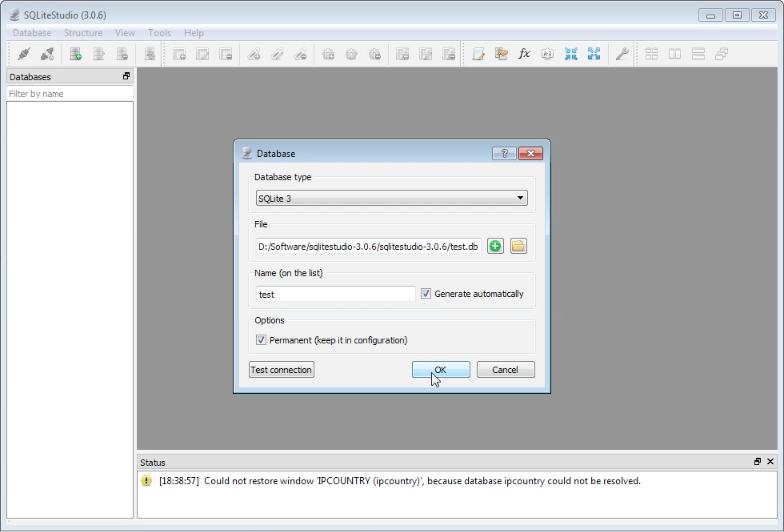Image resolution: width=784 pixels, height=532 pixels.
Task: Click the Edit trigger toolbar icon
Action: click(x=352, y=54)
